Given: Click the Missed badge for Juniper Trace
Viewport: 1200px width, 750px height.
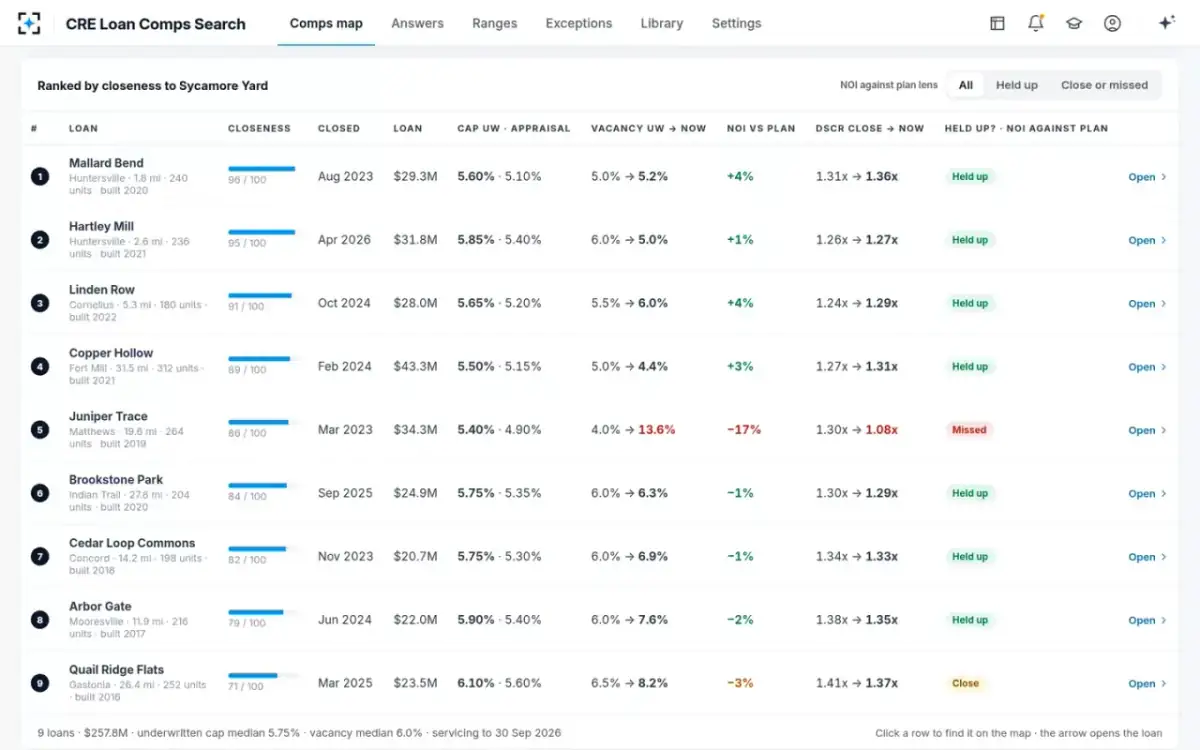Looking at the screenshot, I should click(x=969, y=430).
